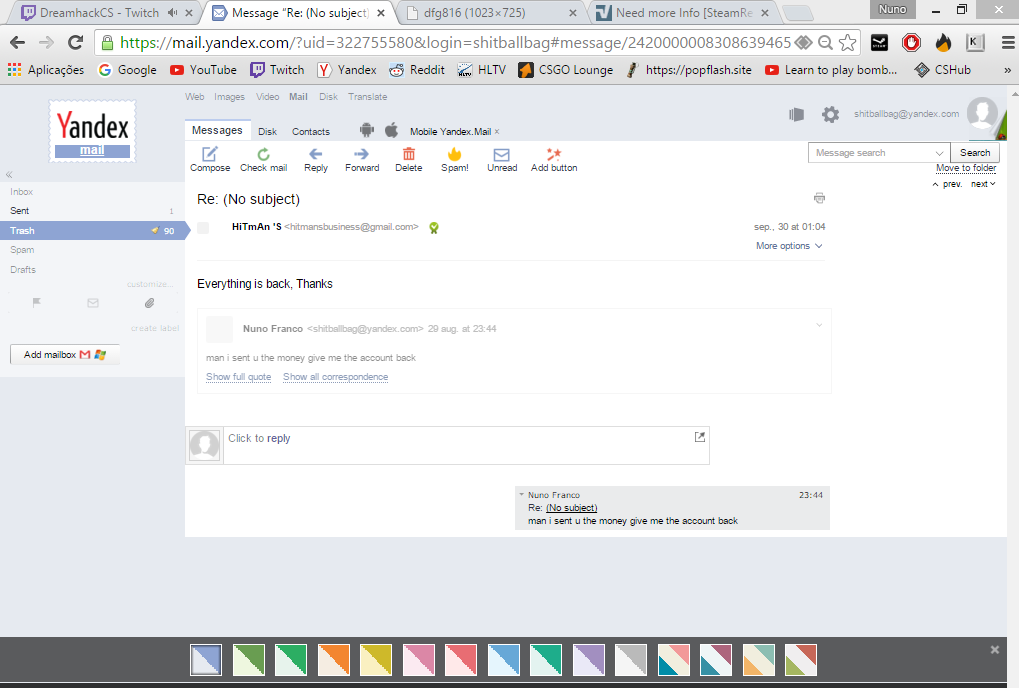The image size is (1019, 688).
Task: Click the Check mail refresh icon
Action: coord(263,155)
